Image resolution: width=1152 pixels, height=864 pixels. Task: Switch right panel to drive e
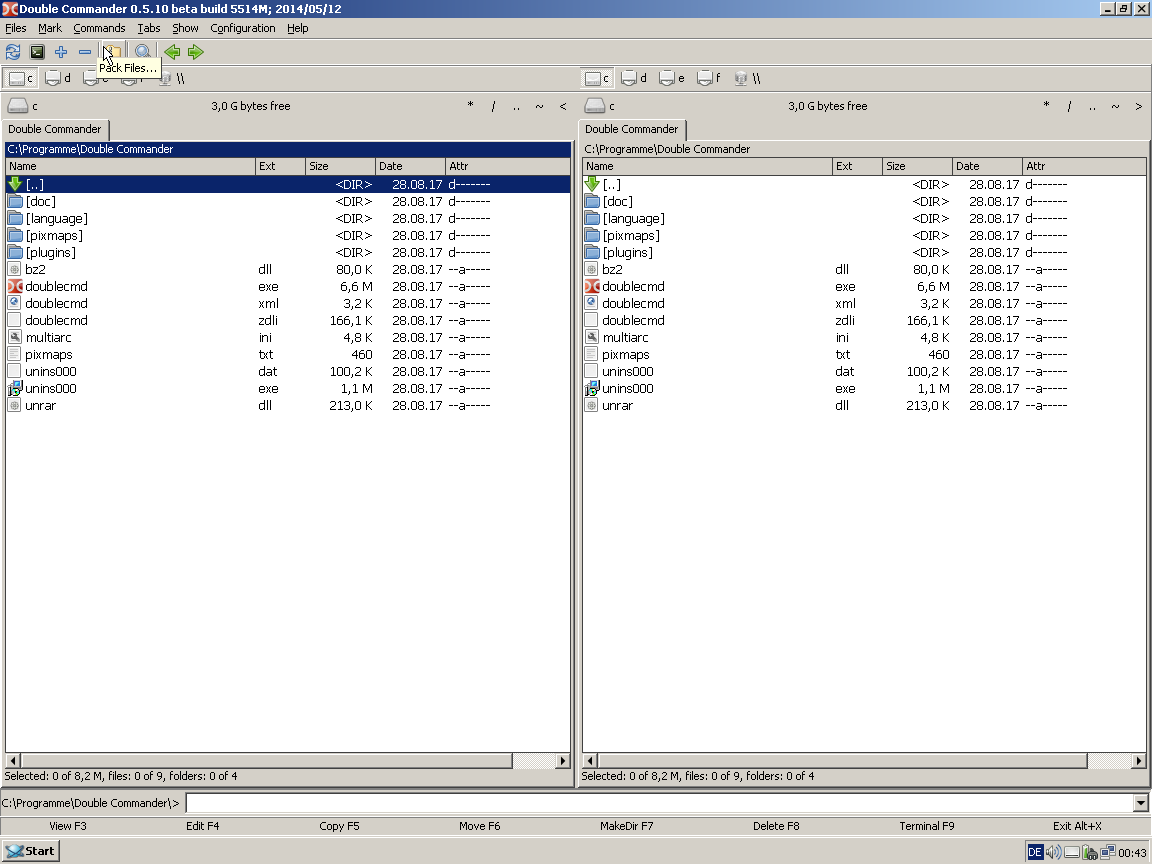point(673,78)
